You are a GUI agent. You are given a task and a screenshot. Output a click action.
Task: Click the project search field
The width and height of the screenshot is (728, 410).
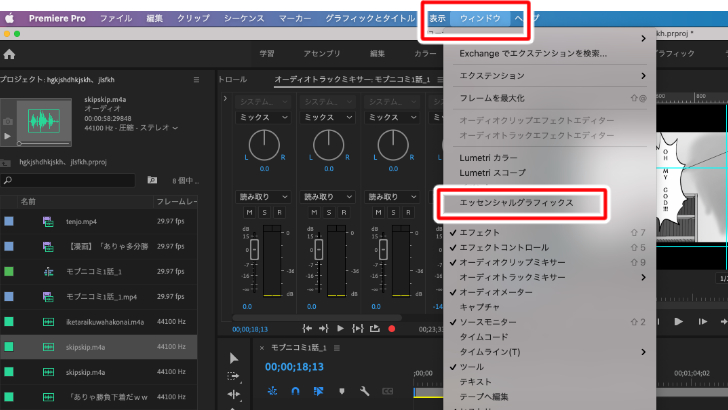68,180
